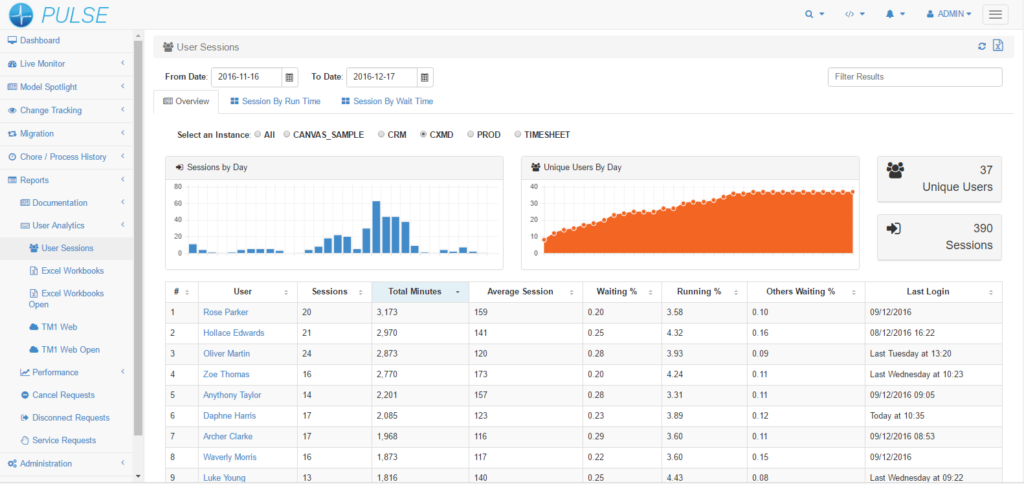Sort table by Total Minutes column
Image resolution: width=1024 pixels, height=484 pixels.
419,291
